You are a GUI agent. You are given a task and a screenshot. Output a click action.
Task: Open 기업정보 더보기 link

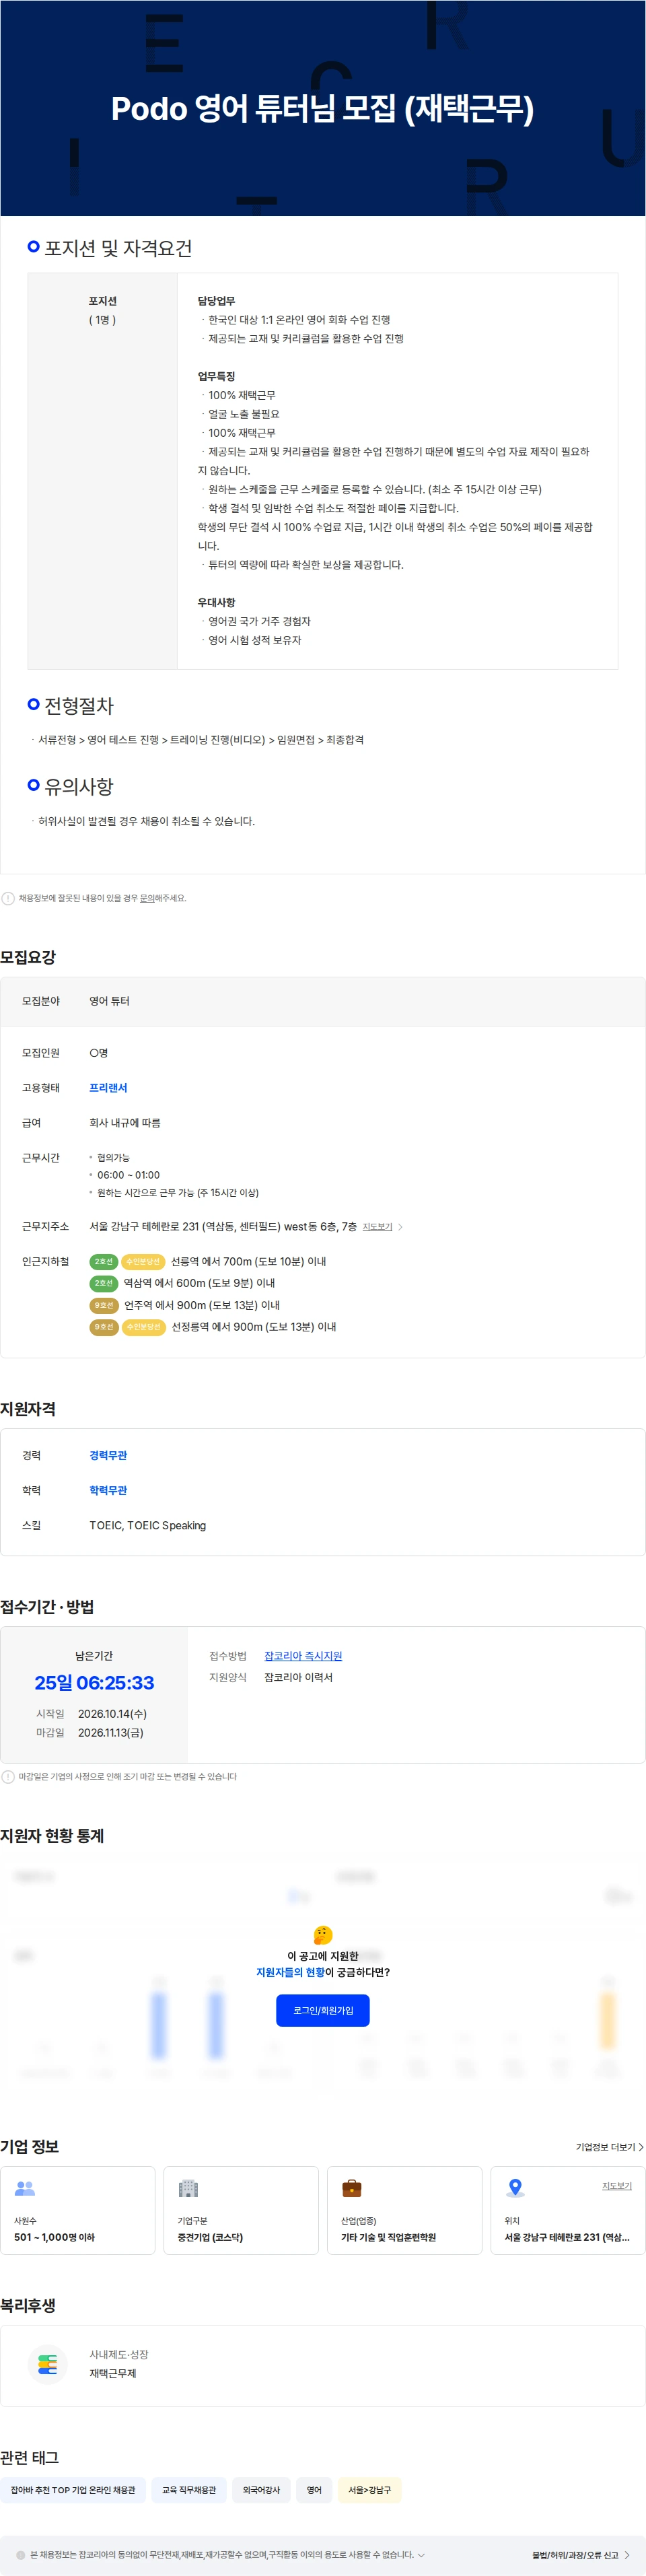pyautogui.click(x=605, y=2146)
